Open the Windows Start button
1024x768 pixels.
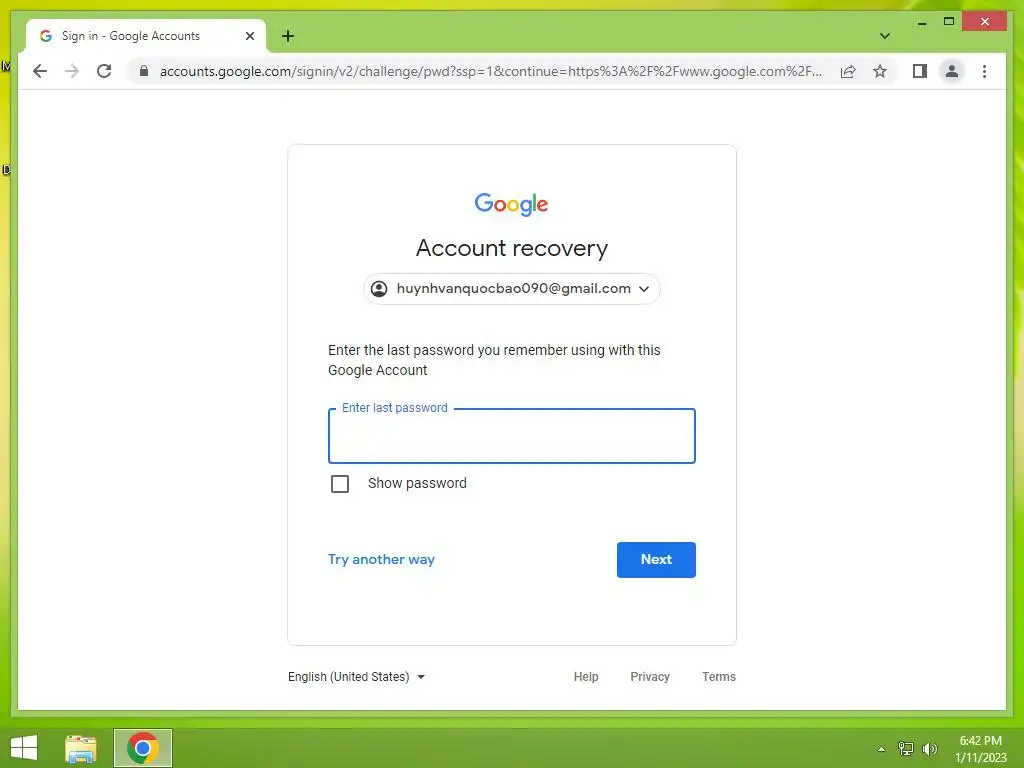[24, 748]
